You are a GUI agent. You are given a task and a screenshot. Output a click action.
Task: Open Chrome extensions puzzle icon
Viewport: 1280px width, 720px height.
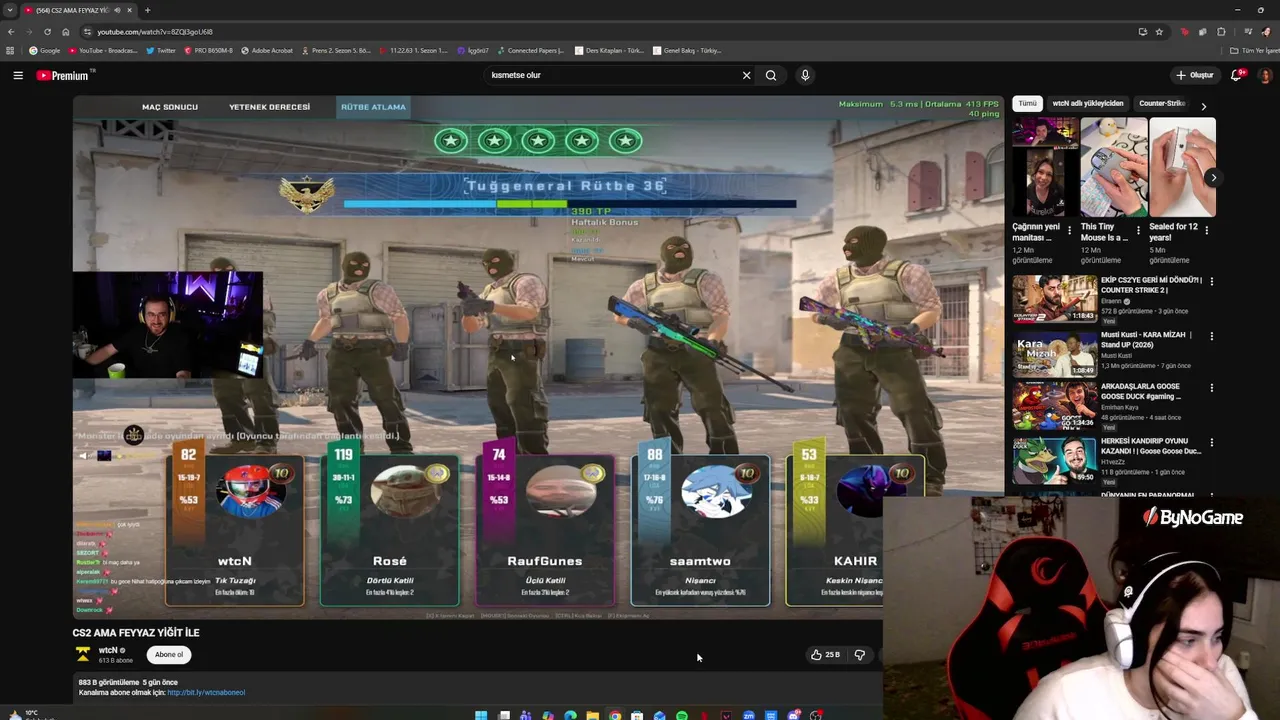pos(1221,31)
